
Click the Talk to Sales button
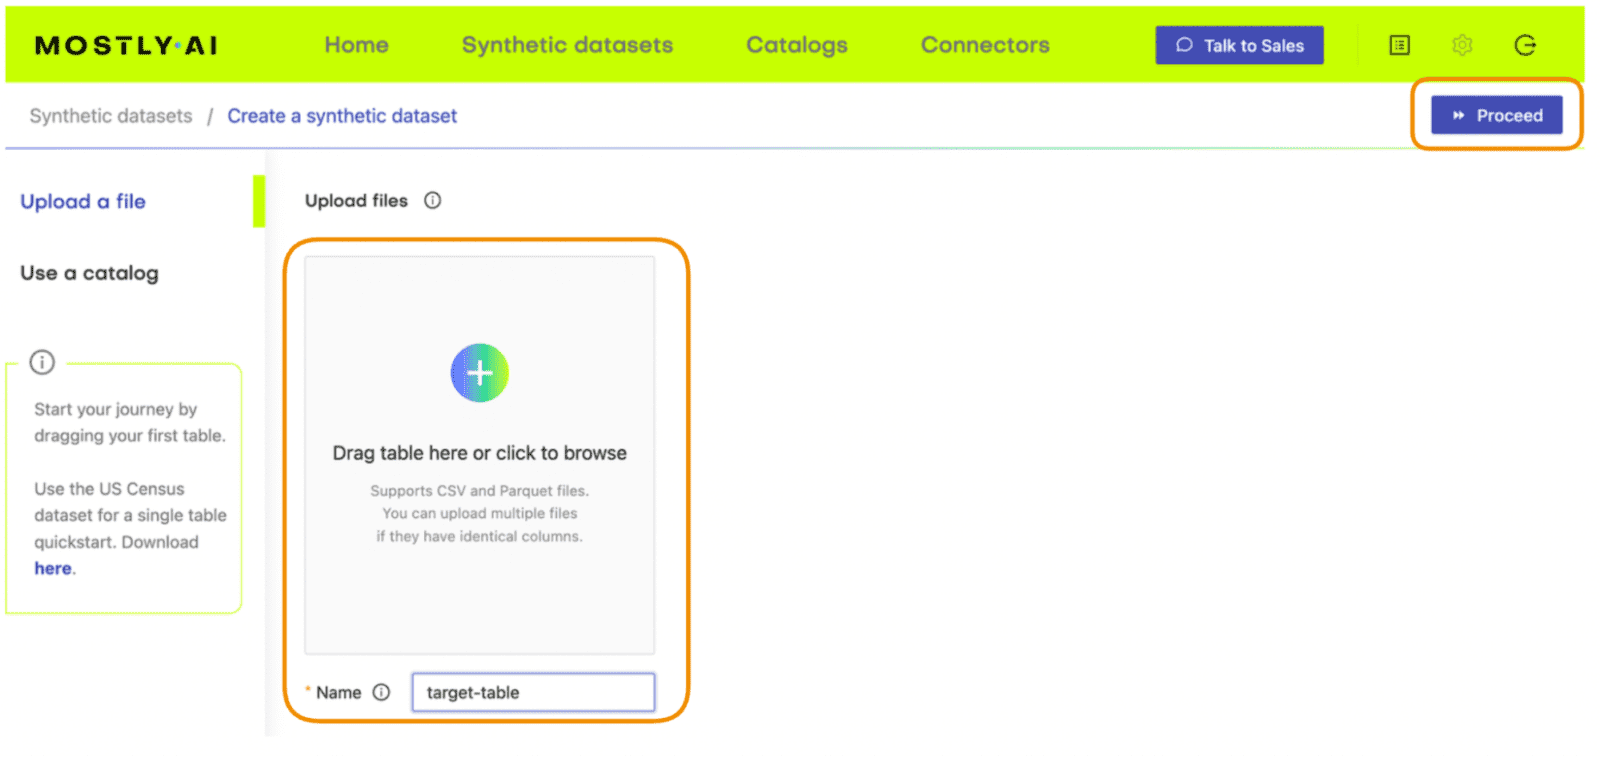(x=1239, y=45)
